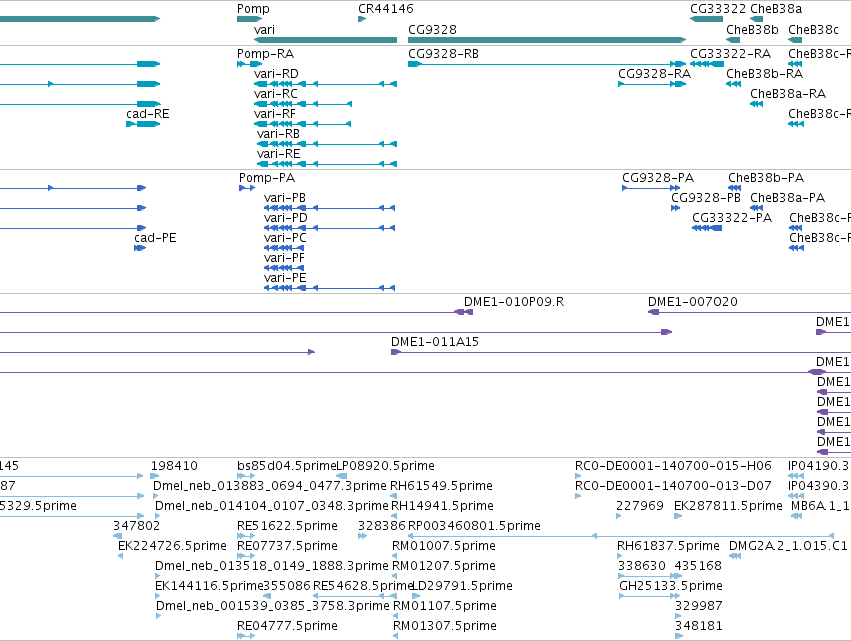Screen dimensions: 851x641
Task: Click the RM01007.5prime EST label
Action: (x=444, y=546)
